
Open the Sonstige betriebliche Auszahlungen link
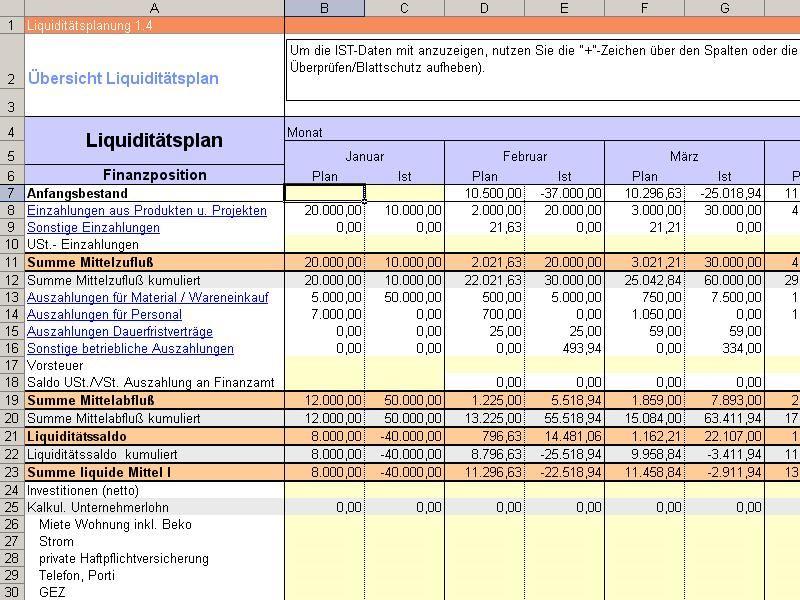click(x=131, y=348)
